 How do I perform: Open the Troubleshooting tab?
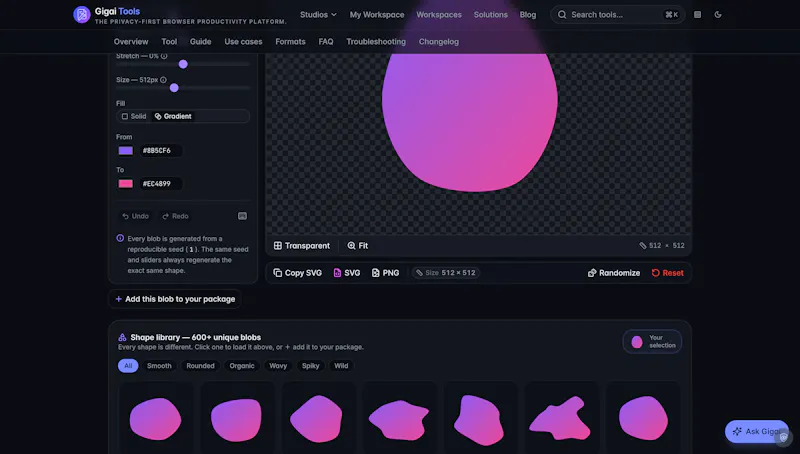click(376, 42)
